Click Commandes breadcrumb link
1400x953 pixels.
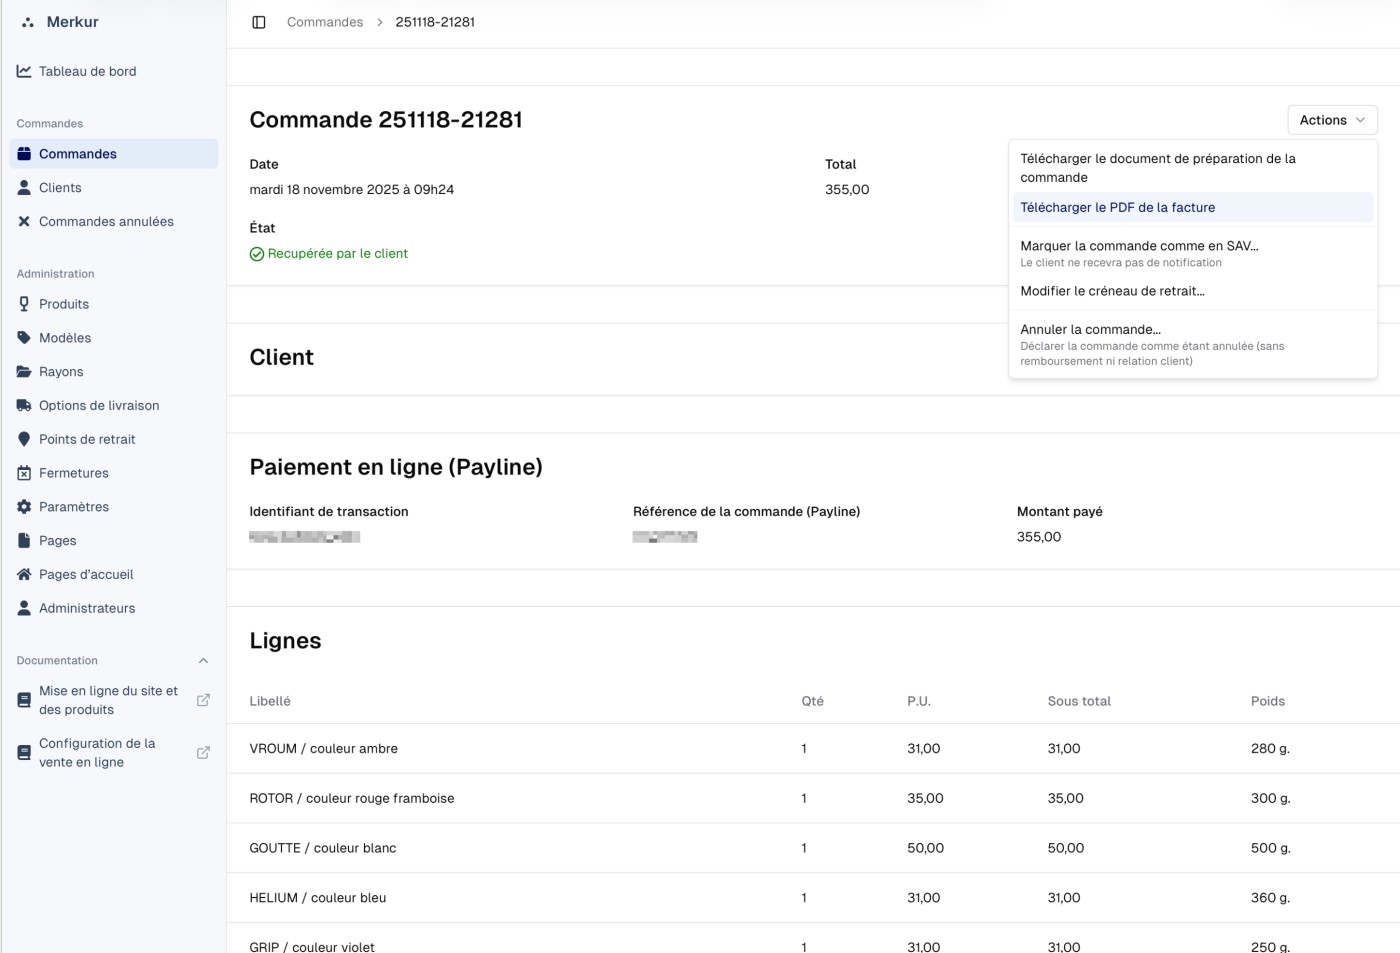pyautogui.click(x=325, y=22)
